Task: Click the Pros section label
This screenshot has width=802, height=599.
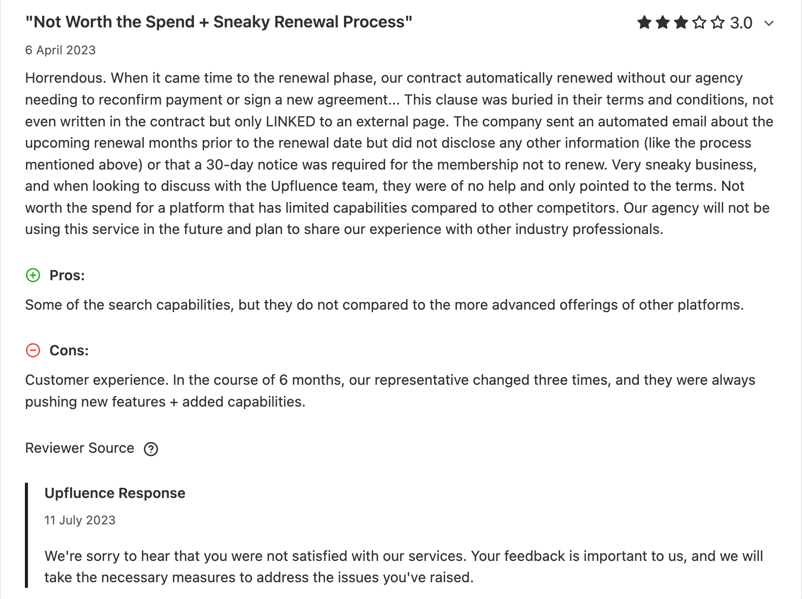Action: click(x=67, y=275)
